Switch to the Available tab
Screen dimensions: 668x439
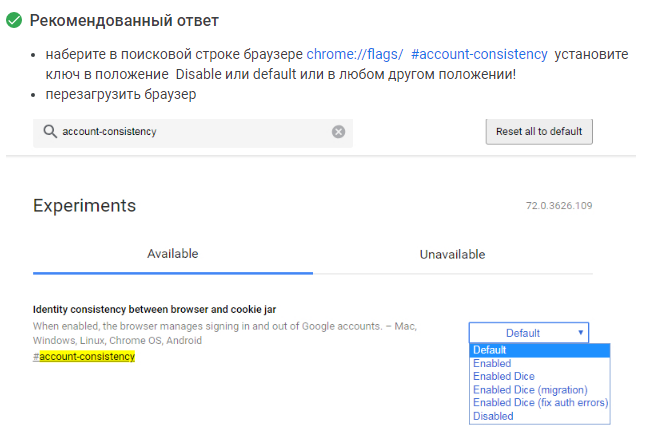(173, 254)
